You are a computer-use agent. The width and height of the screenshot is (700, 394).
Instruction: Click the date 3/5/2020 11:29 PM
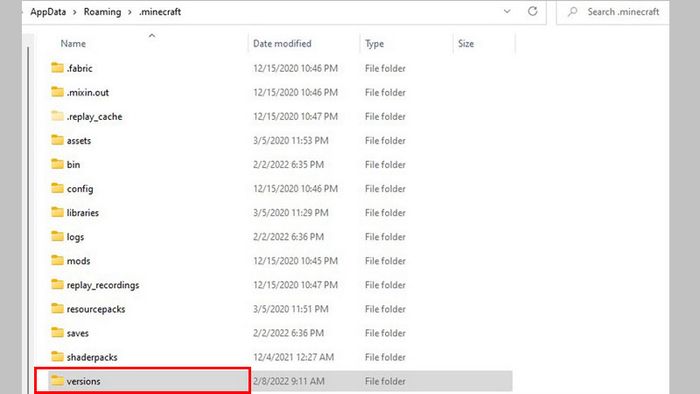pos(291,213)
